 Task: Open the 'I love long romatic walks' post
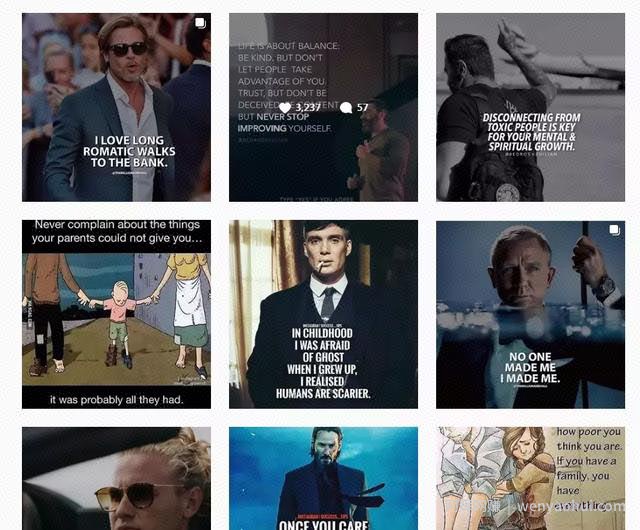[x=116, y=107]
